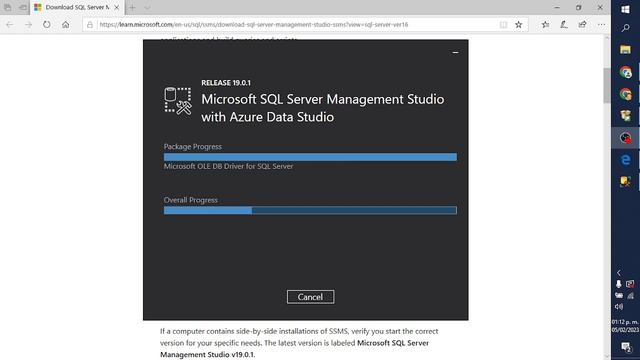Screen dimensions: 640x360
Task: Share this page
Action: 582,25
